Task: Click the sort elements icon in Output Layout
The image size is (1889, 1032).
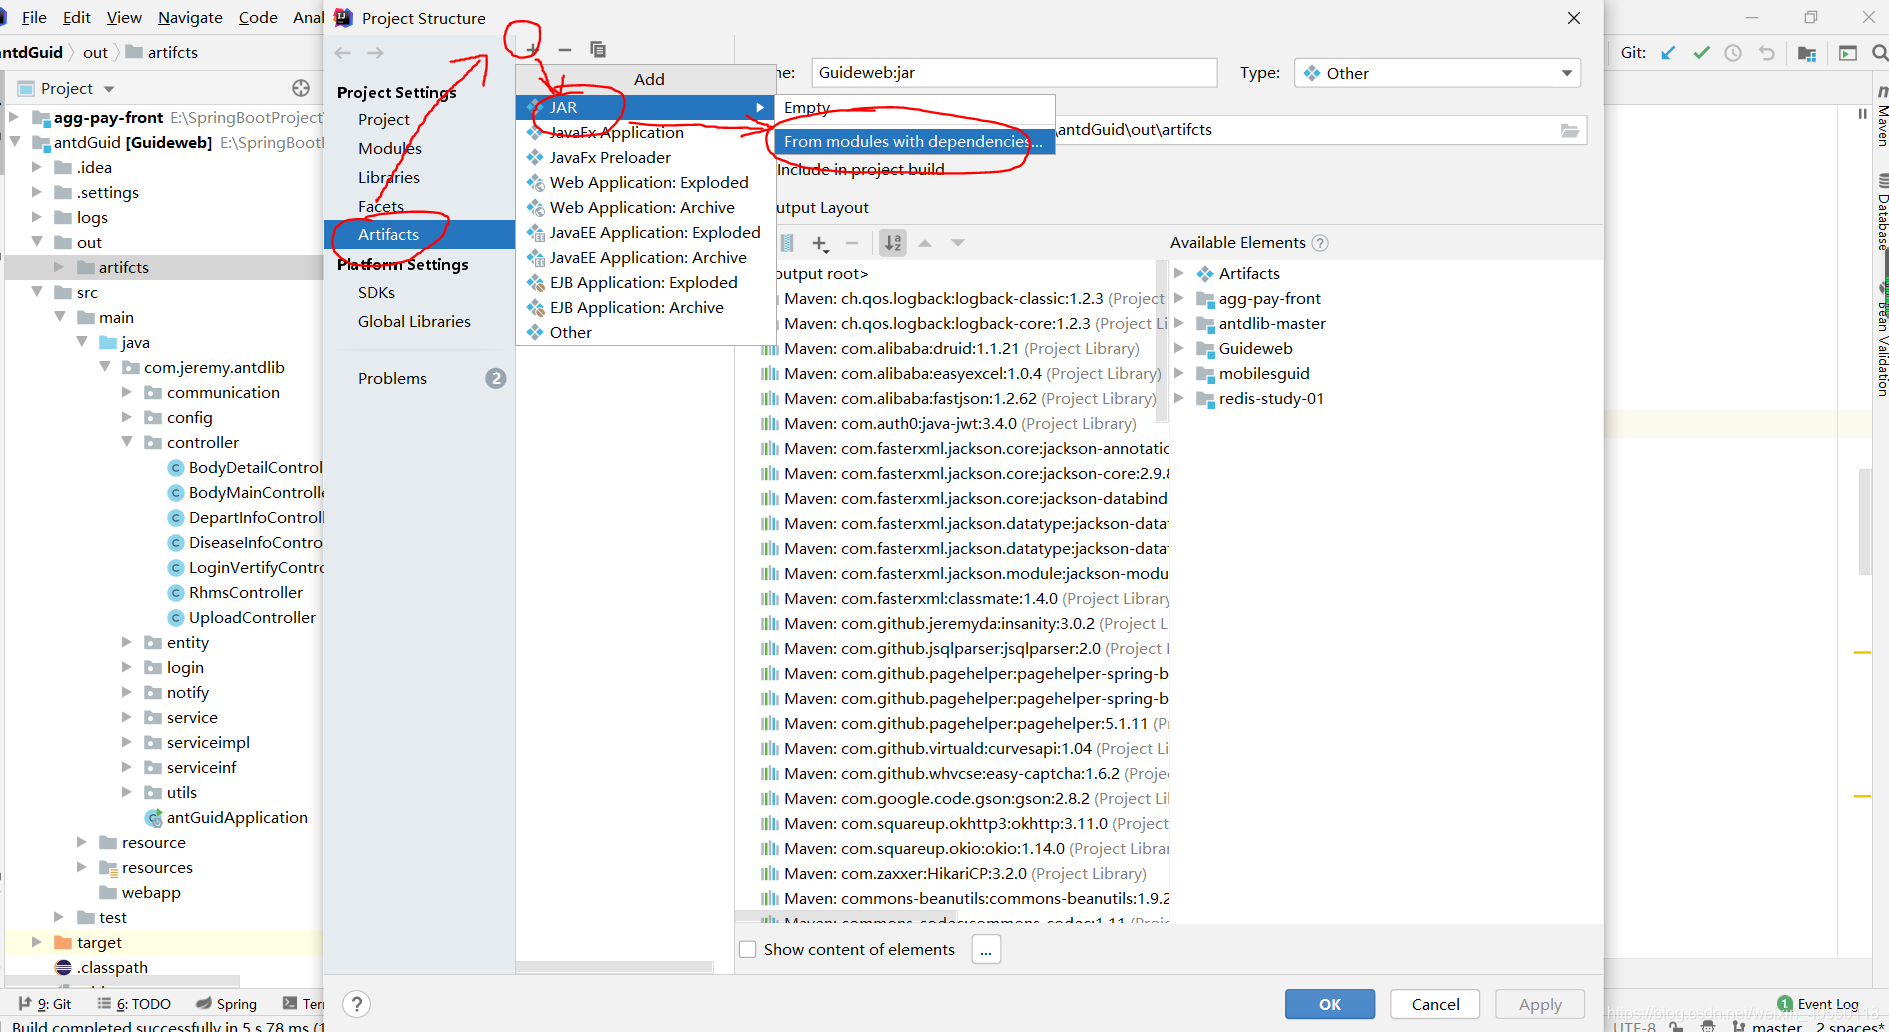Action: coord(893,243)
